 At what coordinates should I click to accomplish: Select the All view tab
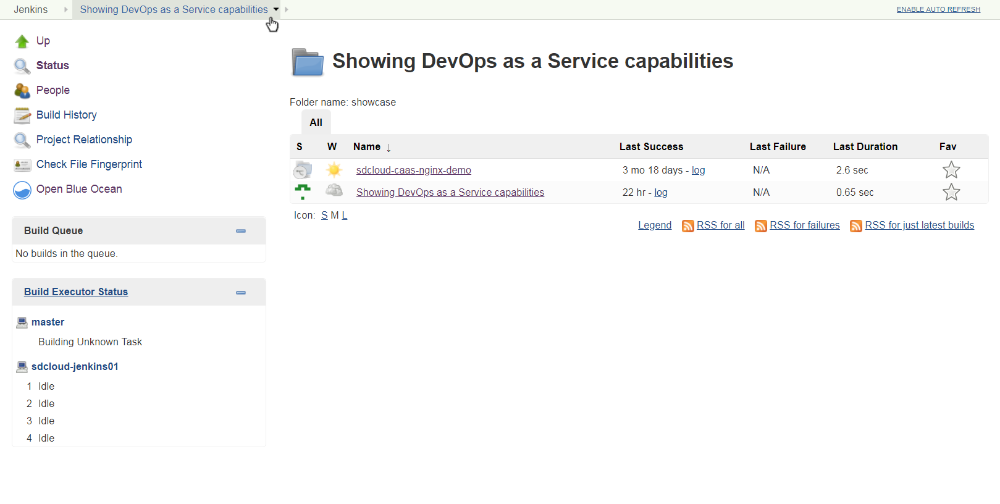point(316,122)
